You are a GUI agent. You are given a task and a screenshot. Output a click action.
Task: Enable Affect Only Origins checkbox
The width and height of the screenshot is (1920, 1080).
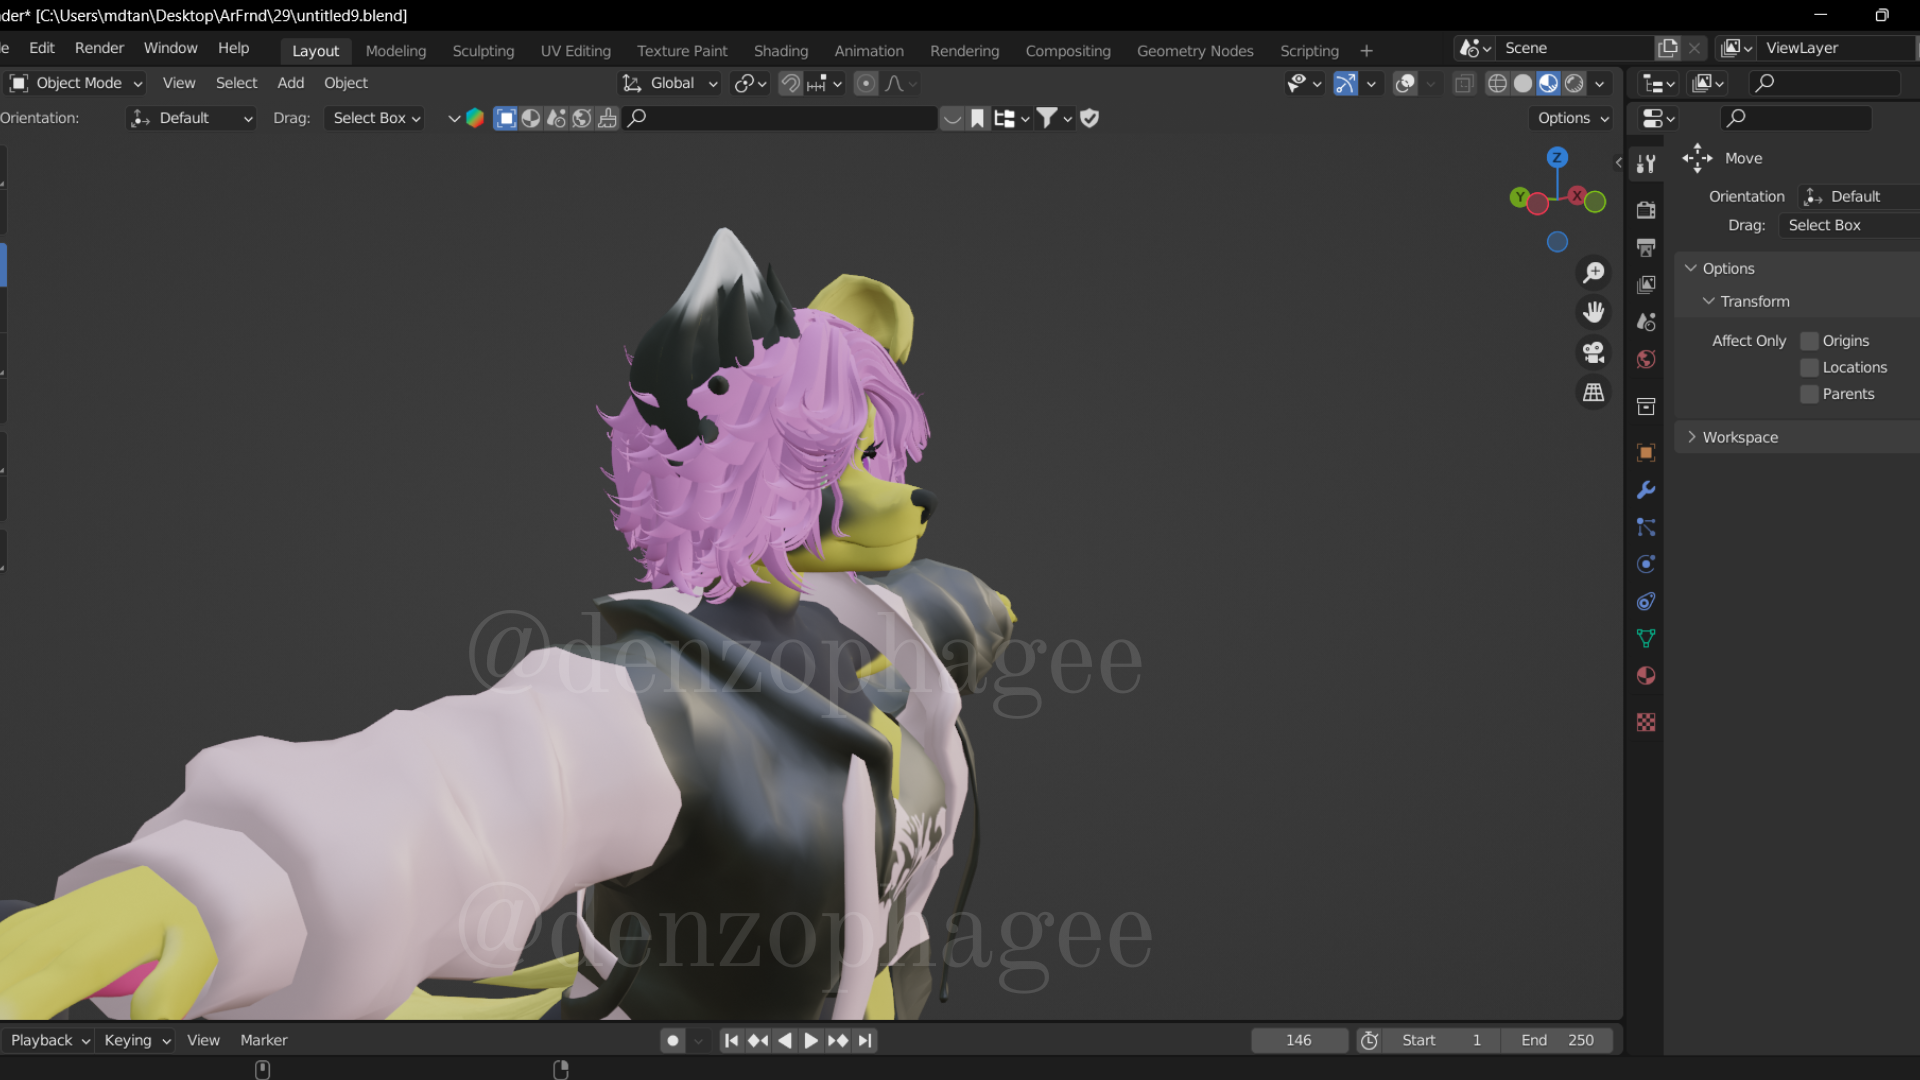click(x=1809, y=341)
